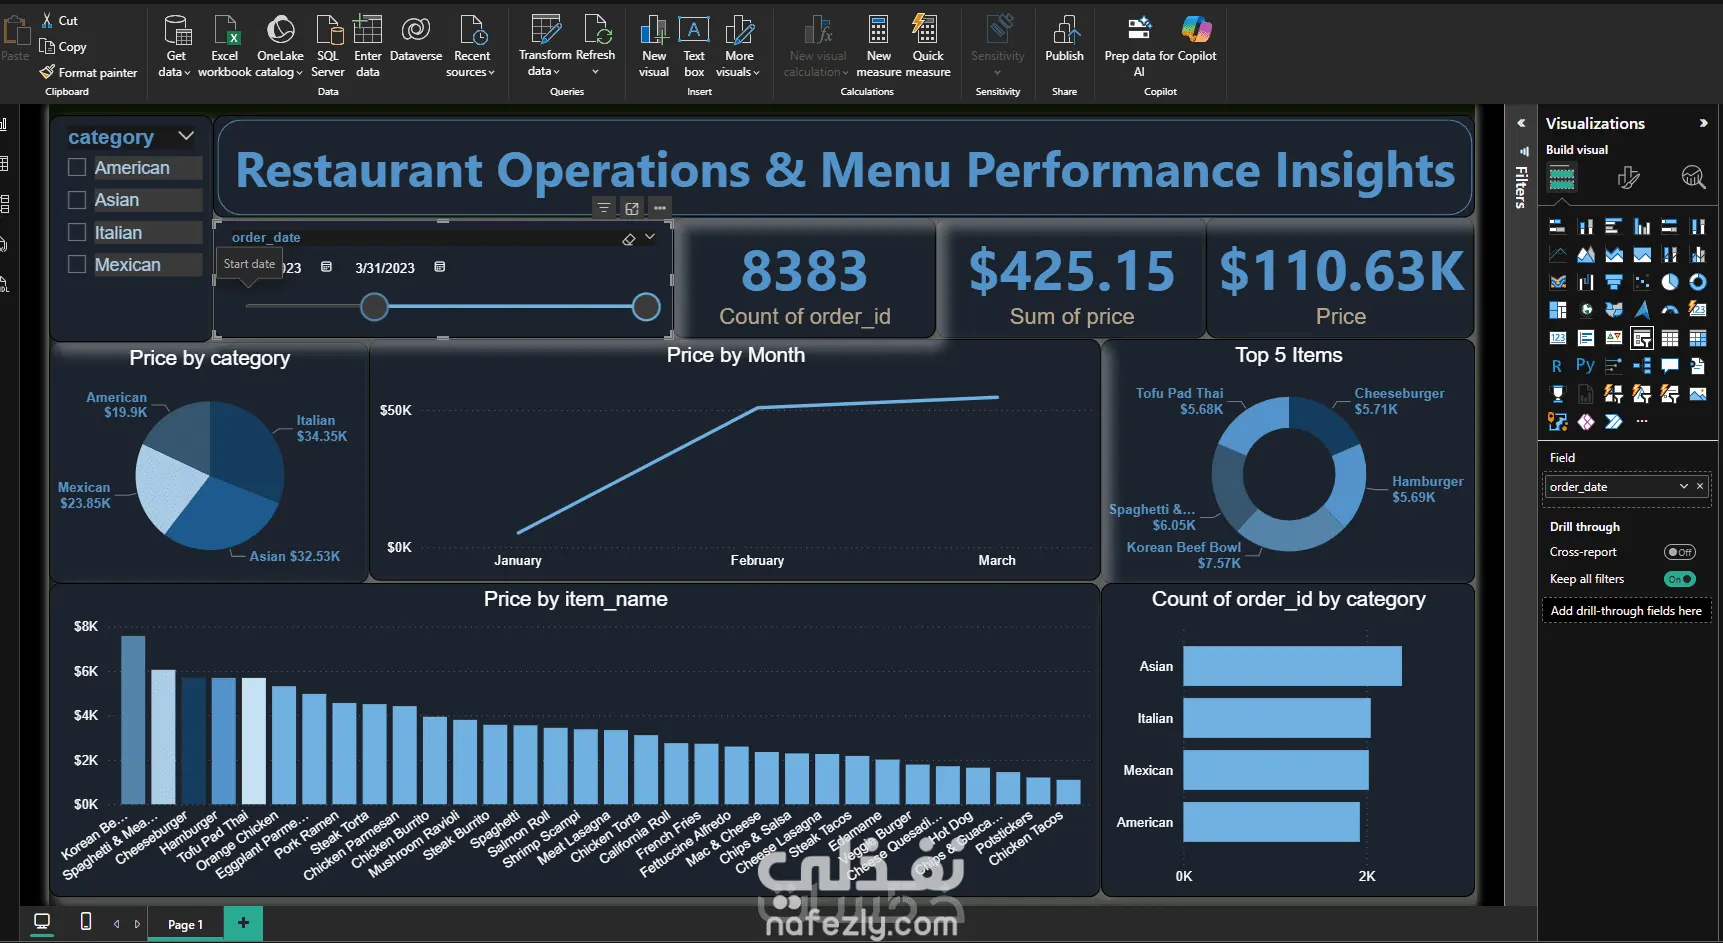
Task: Open the order_date field dropdown
Action: point(1683,487)
